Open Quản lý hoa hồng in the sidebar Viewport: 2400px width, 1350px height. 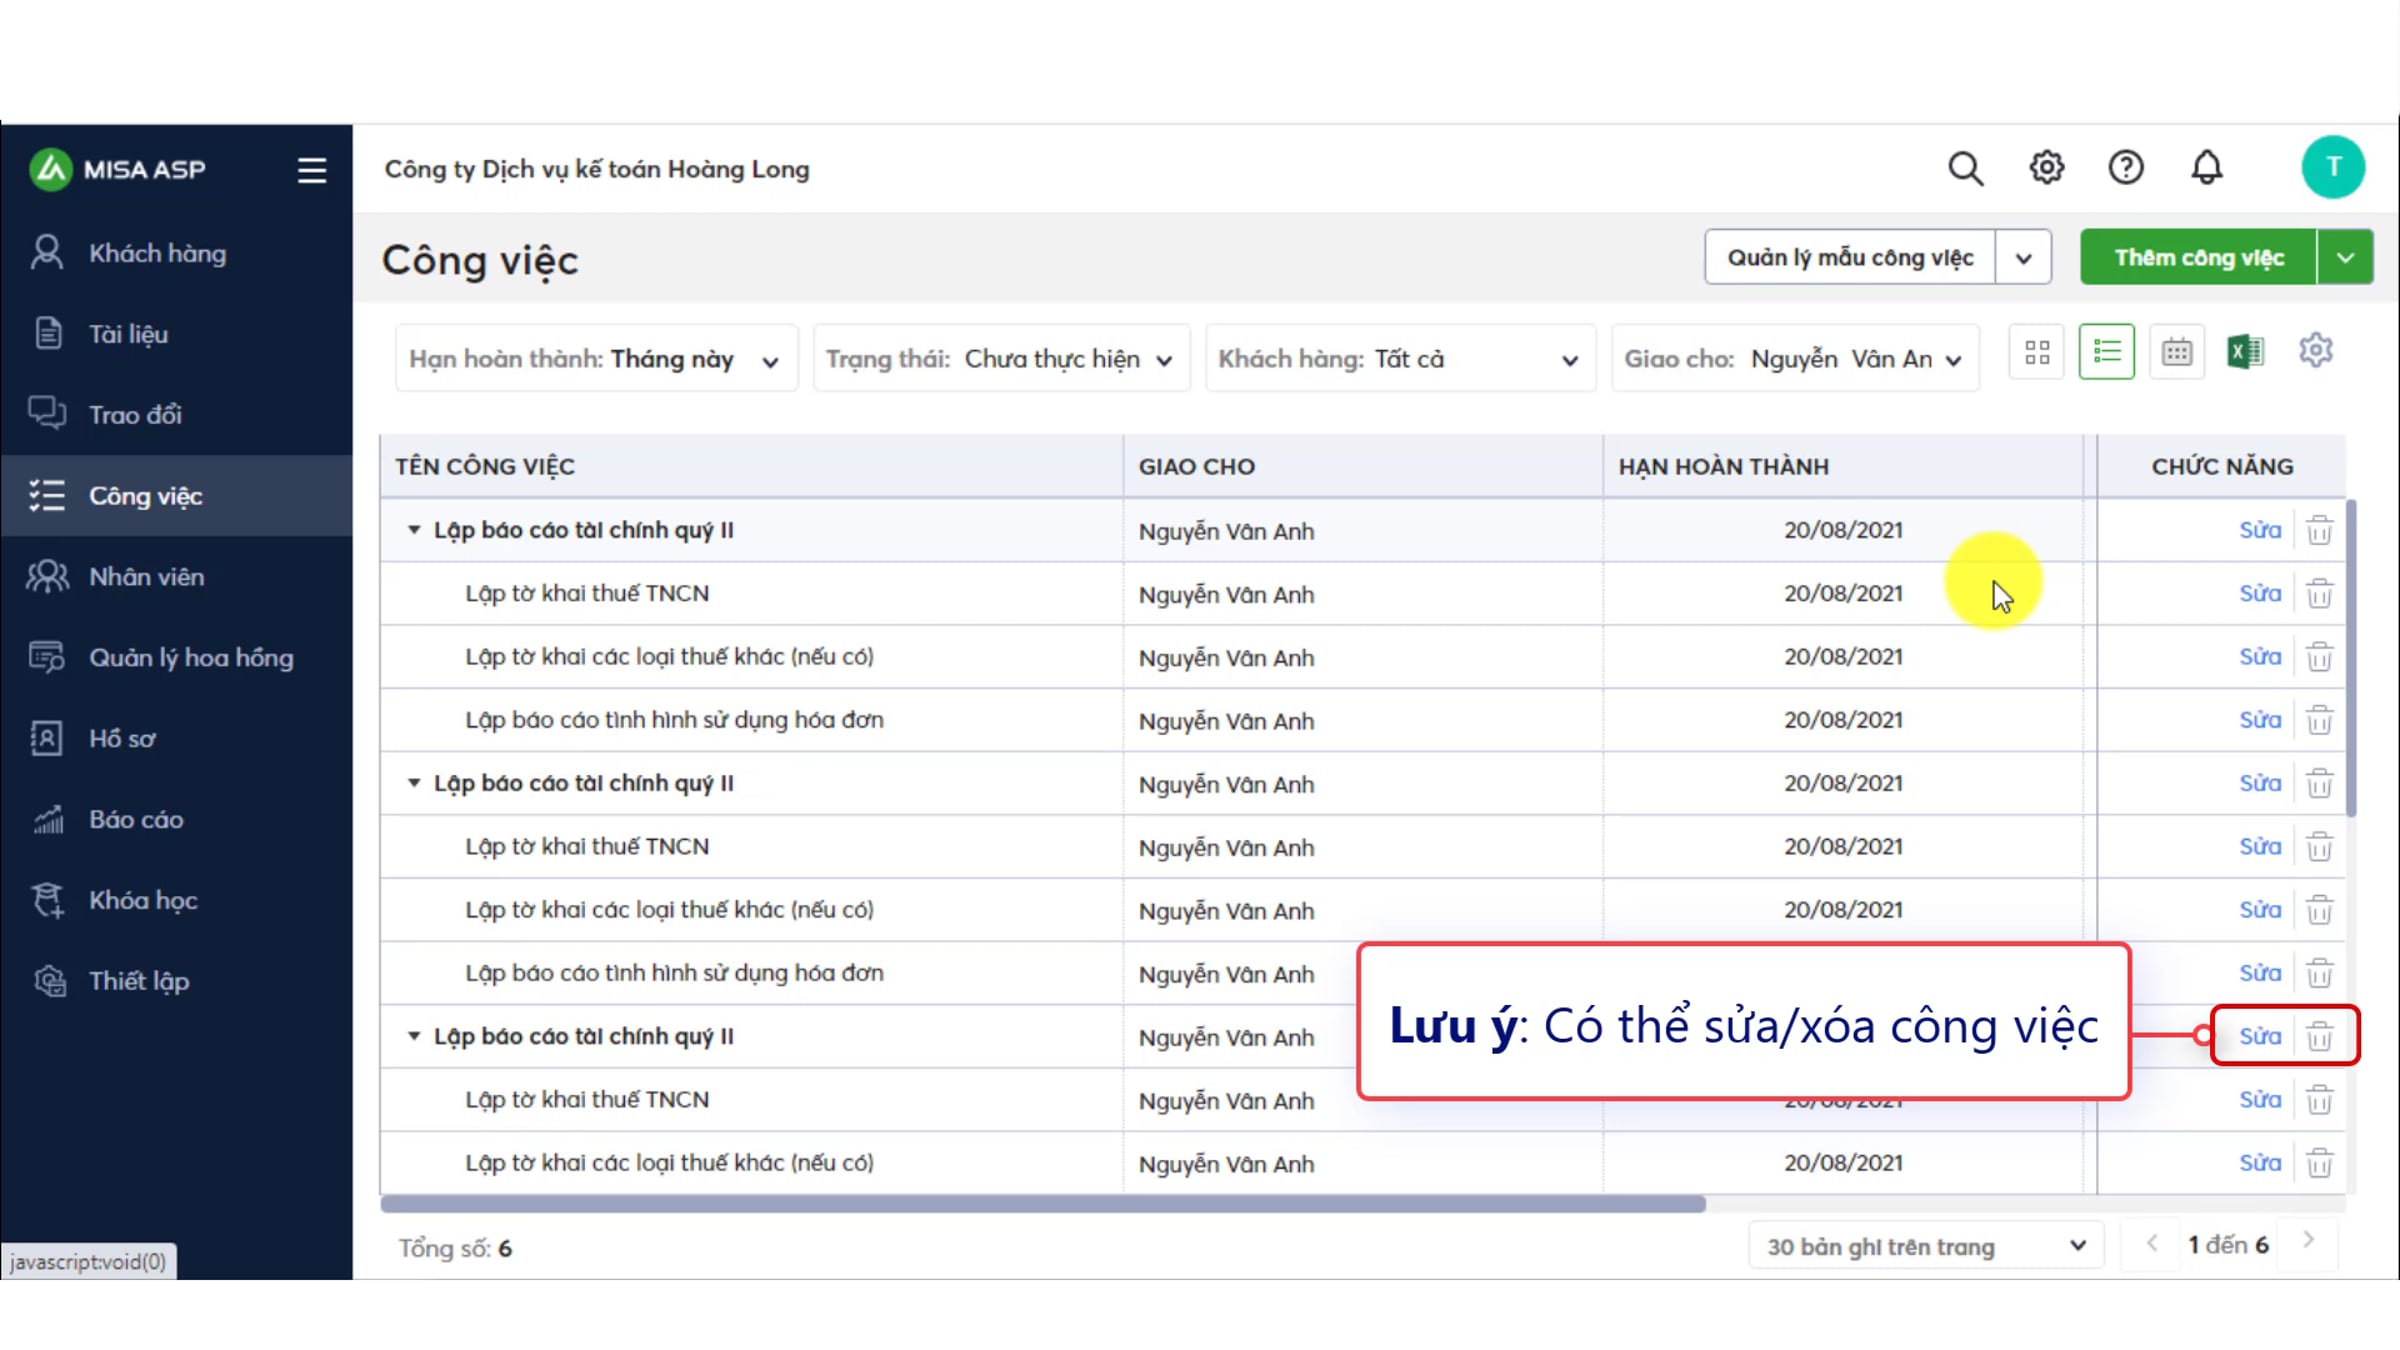(x=176, y=658)
